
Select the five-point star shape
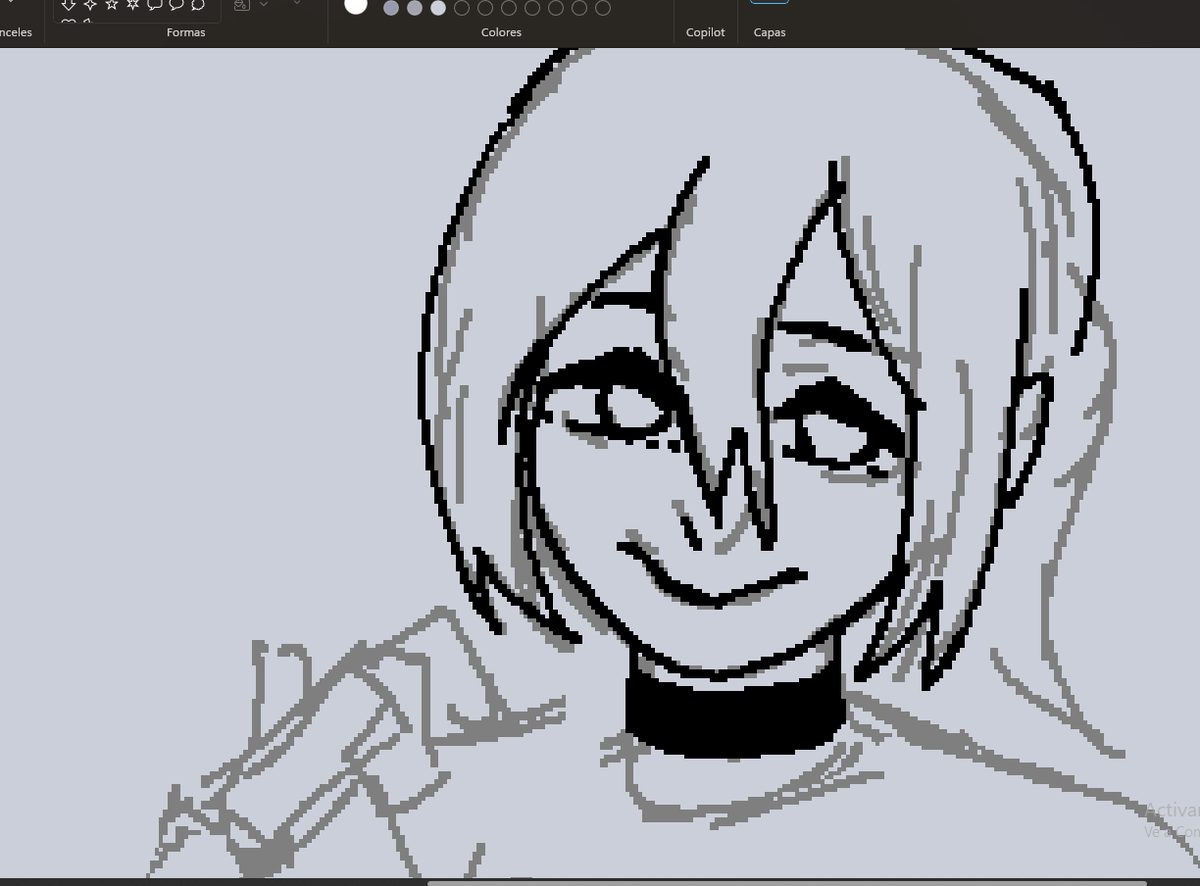tap(112, 4)
